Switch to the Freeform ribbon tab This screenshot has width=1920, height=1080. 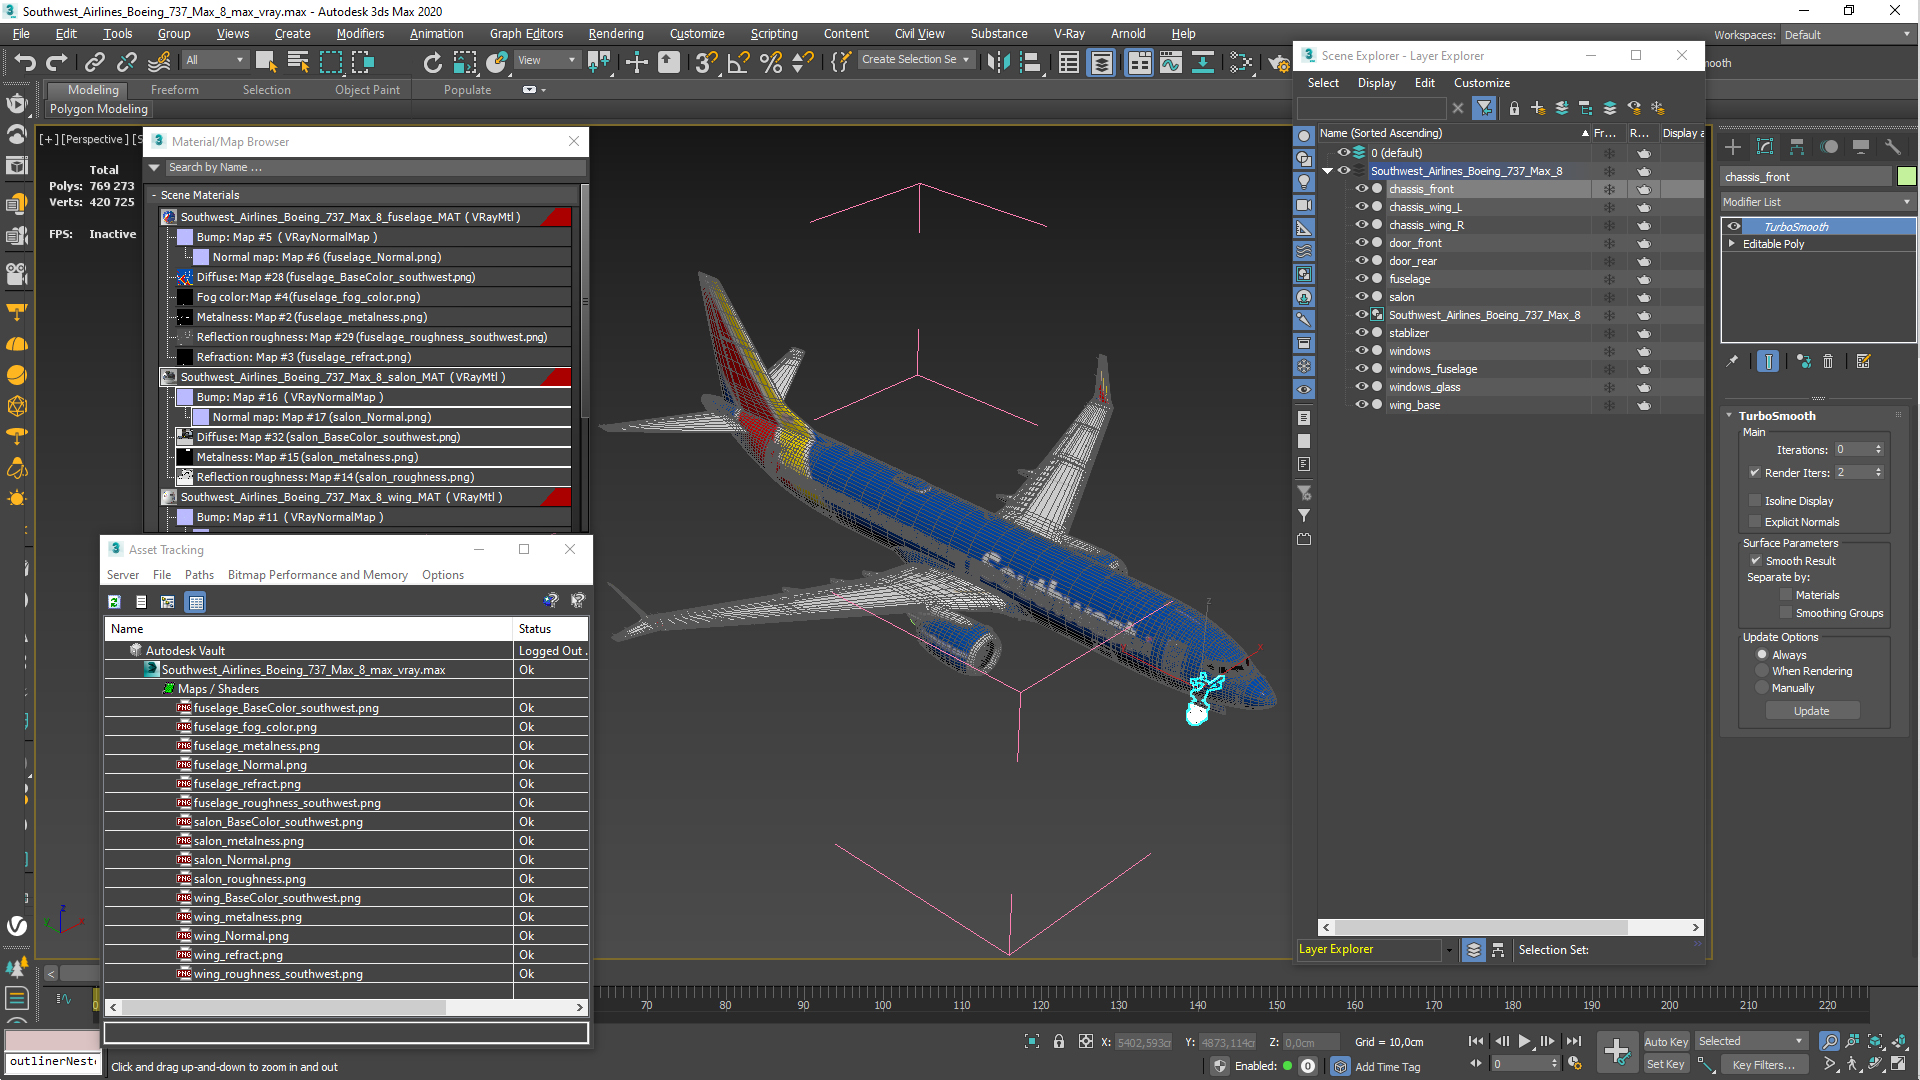point(175,90)
